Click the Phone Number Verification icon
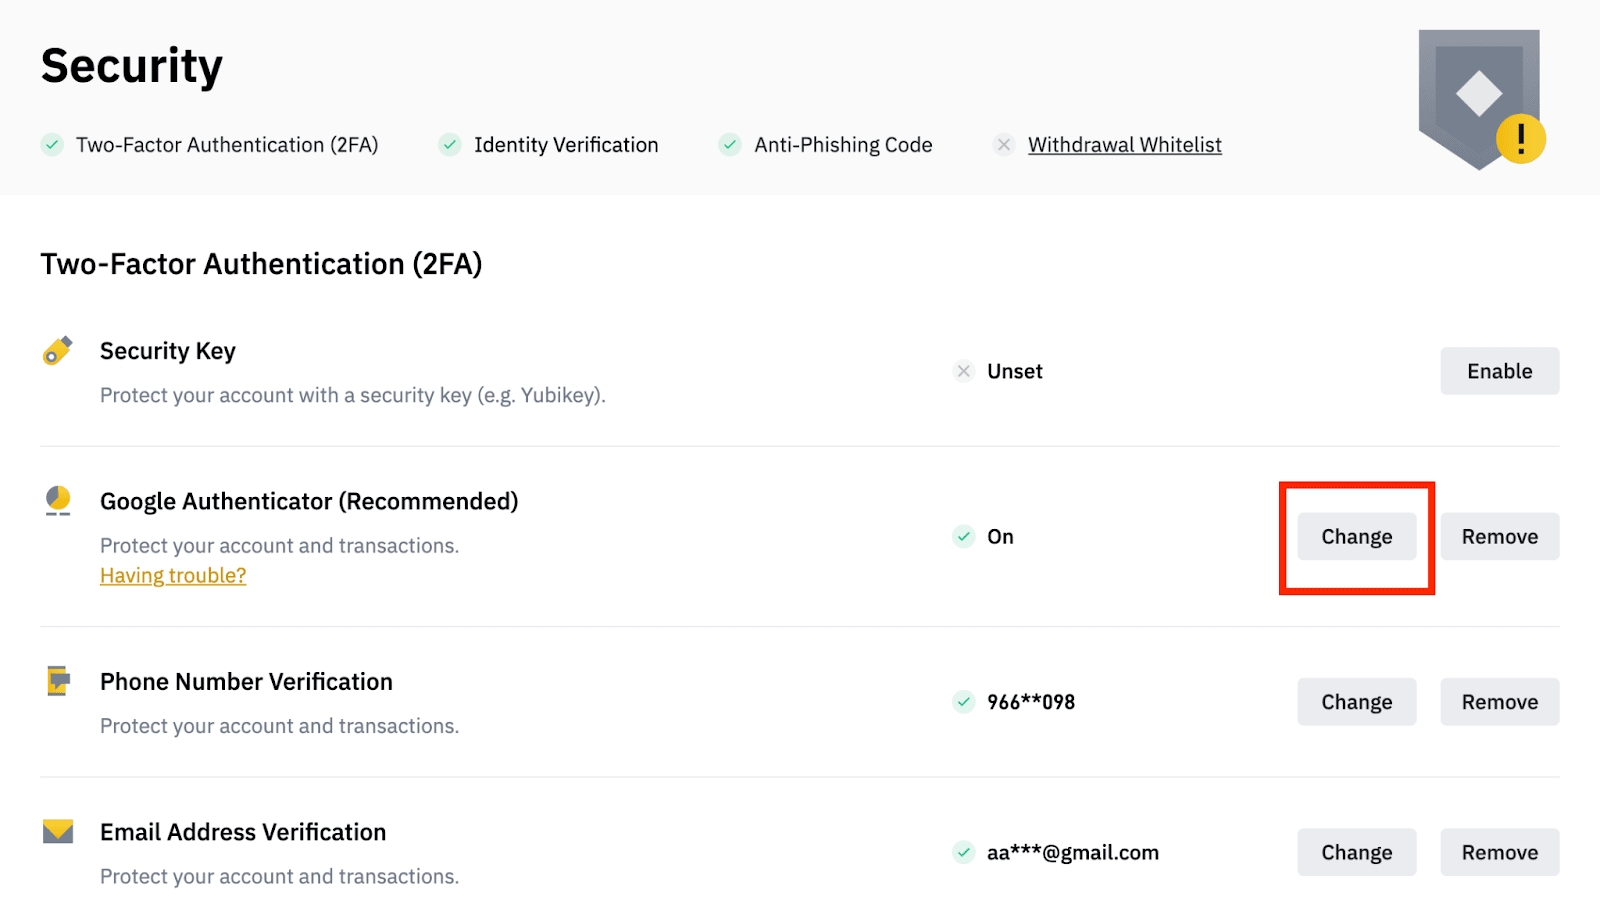The image size is (1600, 922). [x=58, y=681]
